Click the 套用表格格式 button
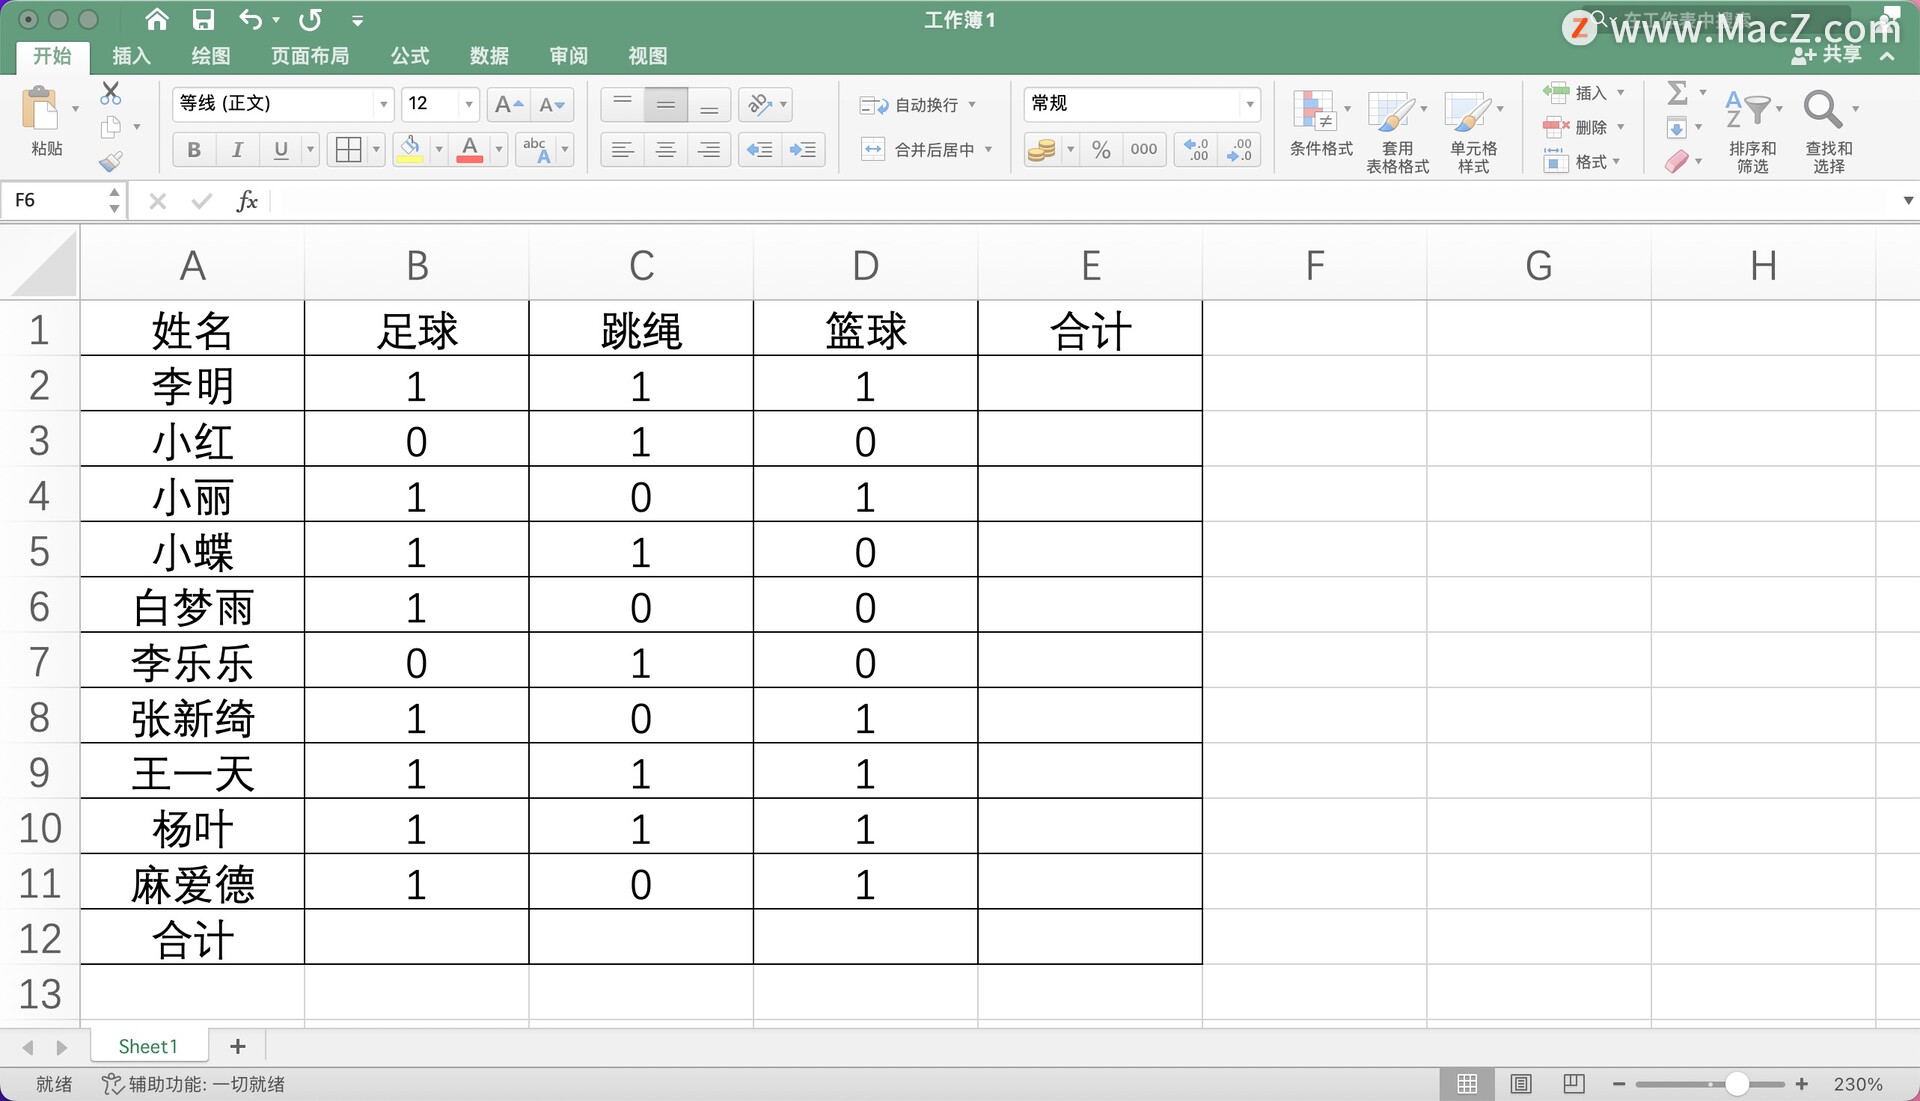 [1398, 131]
